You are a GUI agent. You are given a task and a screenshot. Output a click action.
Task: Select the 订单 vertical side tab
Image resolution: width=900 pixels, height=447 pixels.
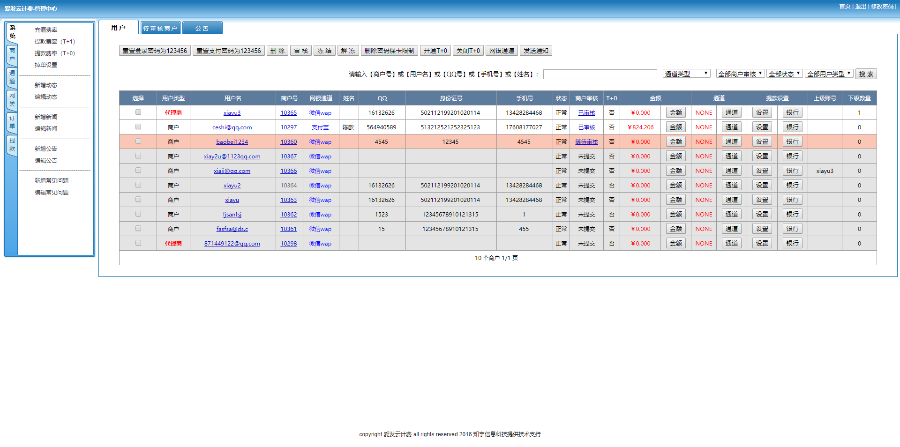tap(11, 122)
